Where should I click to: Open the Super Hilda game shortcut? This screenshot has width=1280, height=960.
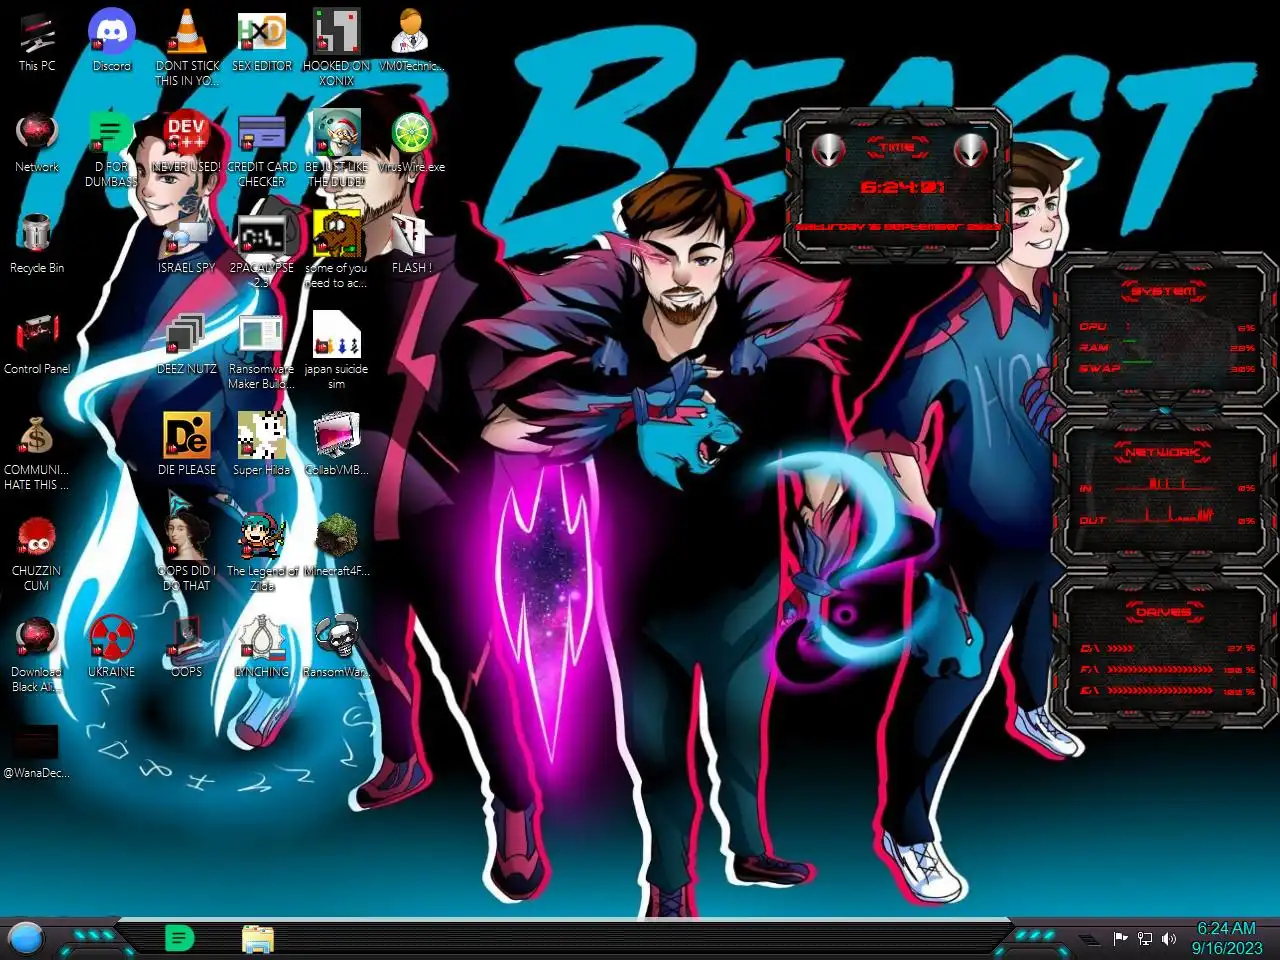tap(262, 446)
